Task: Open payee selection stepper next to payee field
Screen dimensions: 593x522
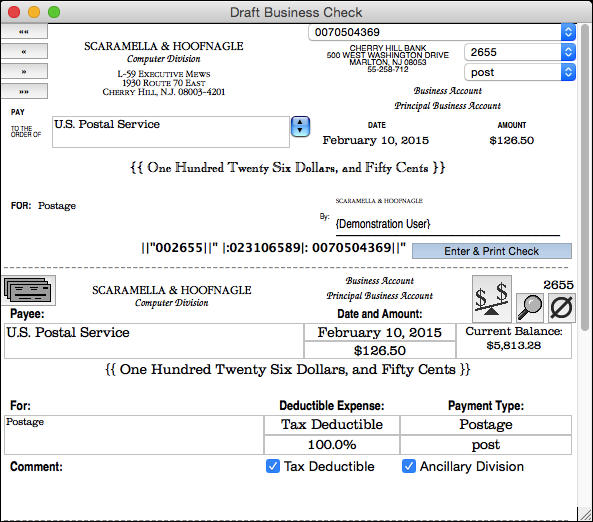Action: point(300,127)
